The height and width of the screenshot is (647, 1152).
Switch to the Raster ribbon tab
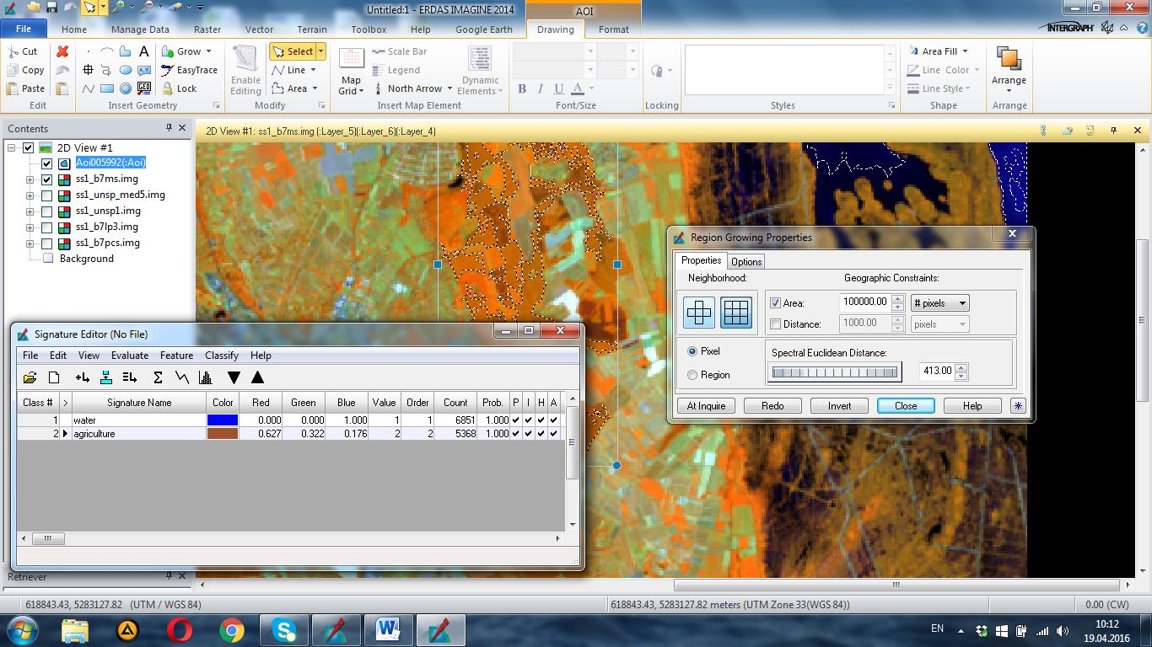[x=207, y=29]
